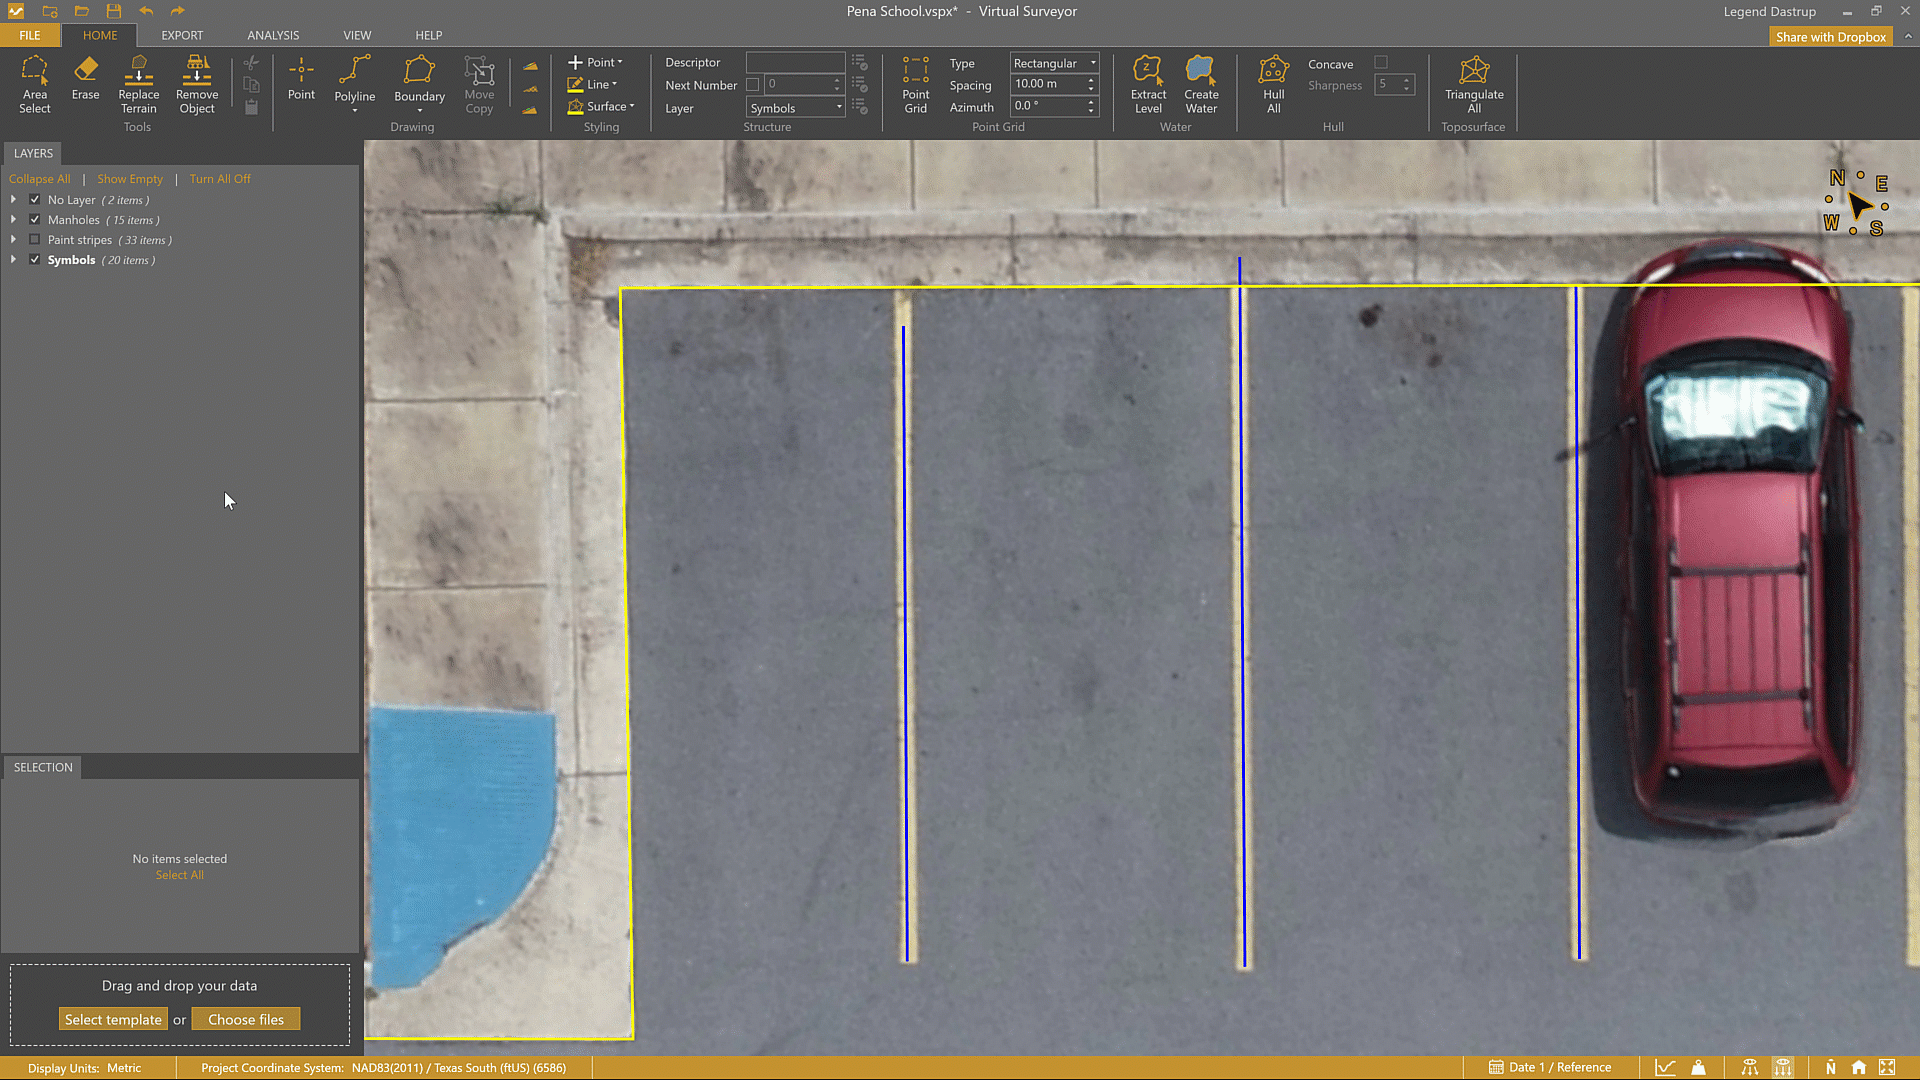Click the Create Water tool
This screenshot has width=1920, height=1080.
(x=1201, y=84)
